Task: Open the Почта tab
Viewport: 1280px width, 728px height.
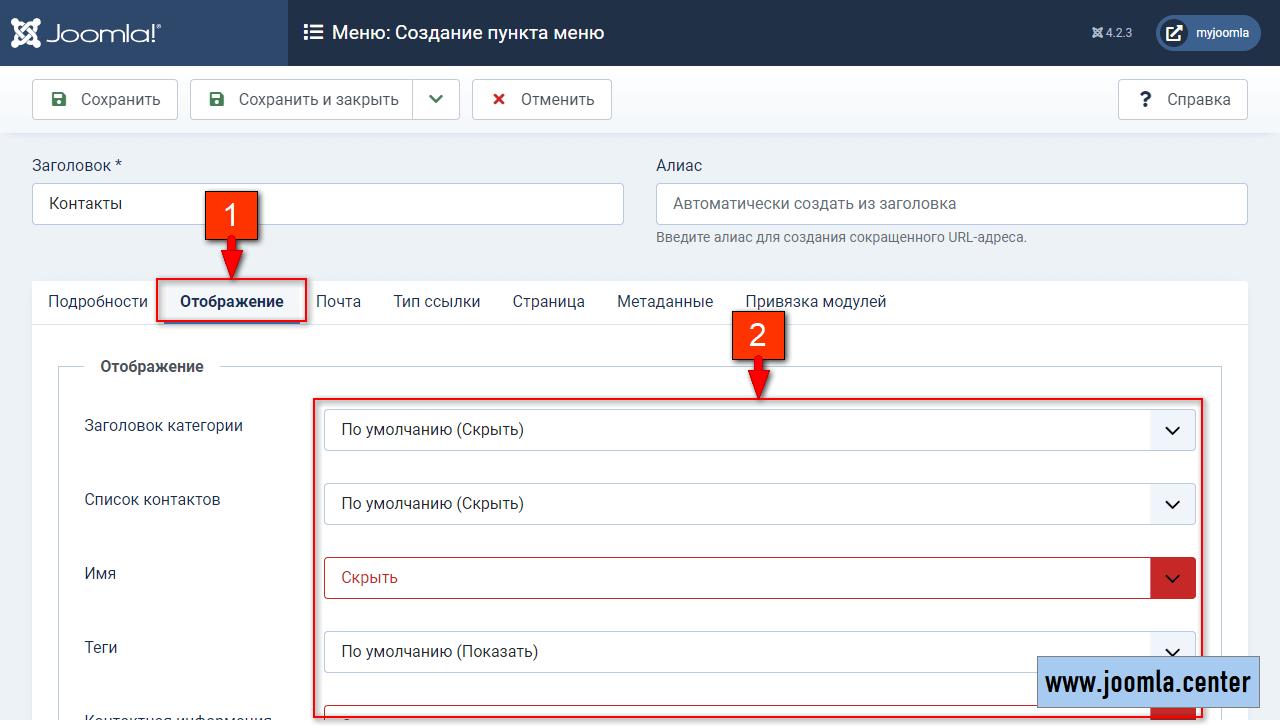Action: pos(339,301)
